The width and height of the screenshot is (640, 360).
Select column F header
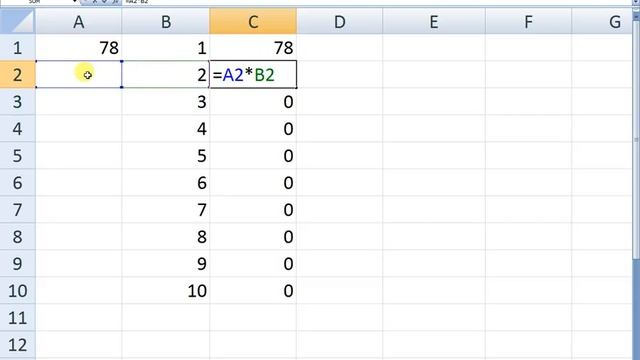(528, 21)
